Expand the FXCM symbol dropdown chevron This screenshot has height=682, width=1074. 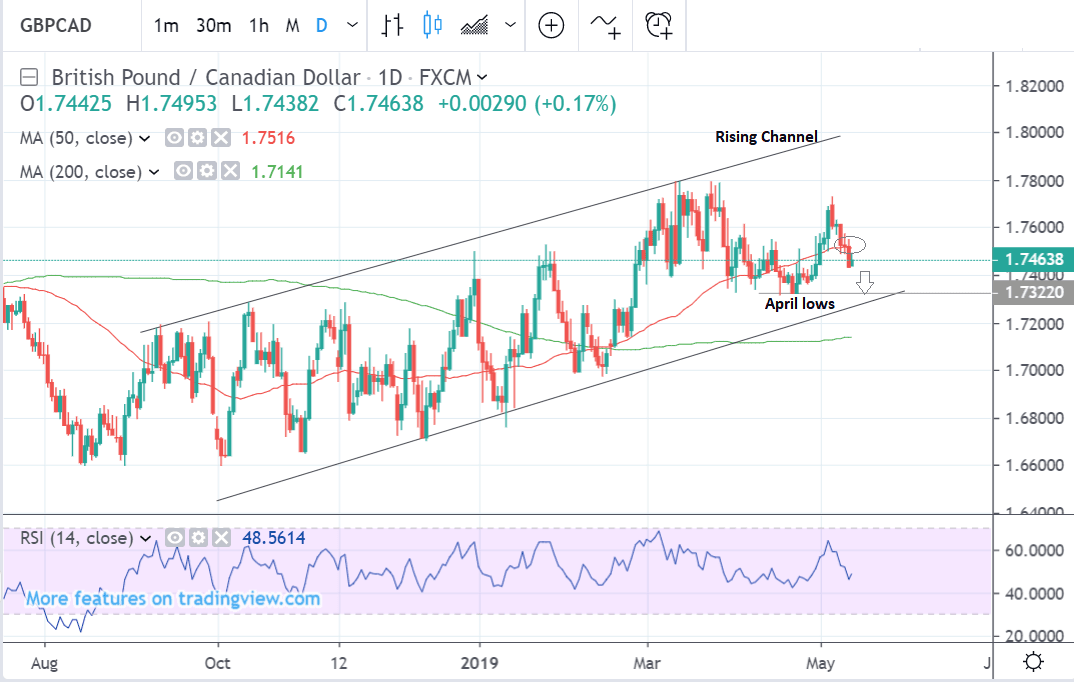tap(483, 77)
